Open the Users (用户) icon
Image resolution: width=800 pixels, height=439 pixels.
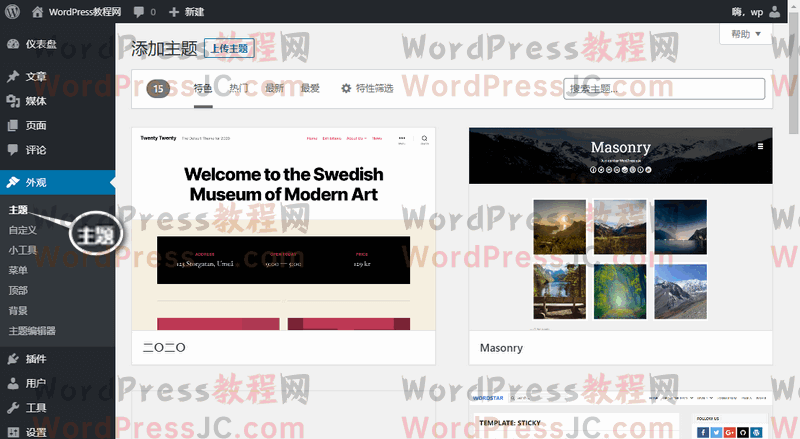coord(13,383)
